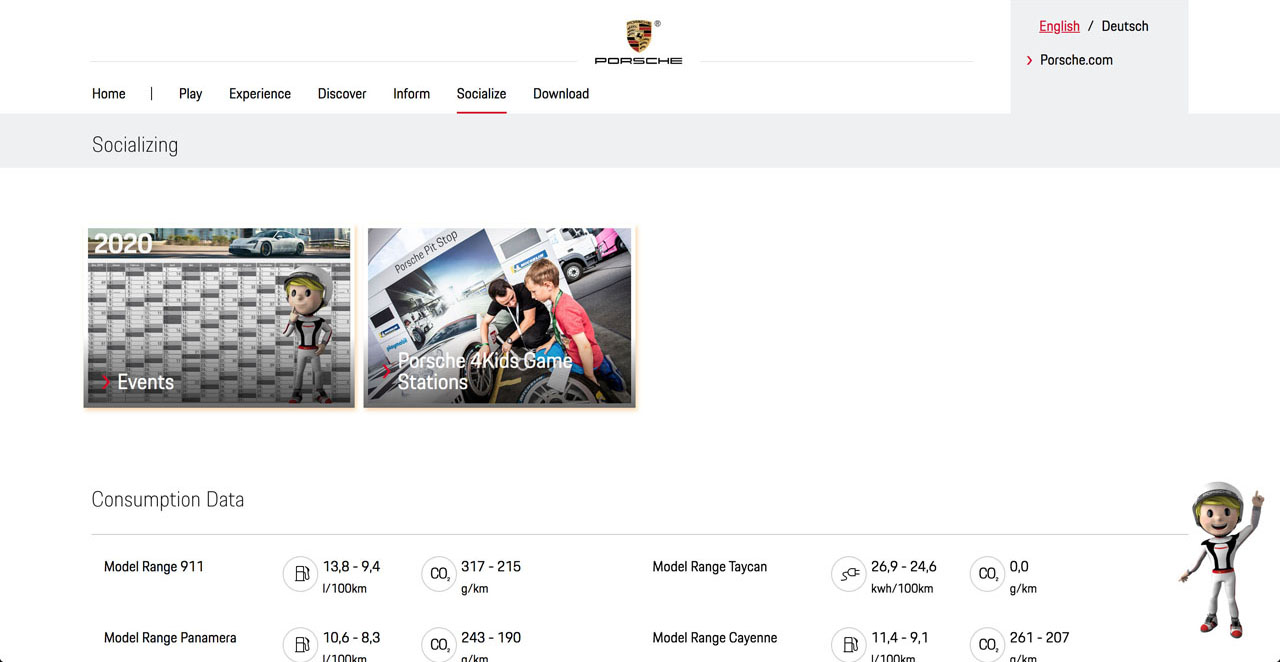This screenshot has height=662, width=1280.
Task: Click the 243 - 190 emissions value
Action: coord(491,637)
